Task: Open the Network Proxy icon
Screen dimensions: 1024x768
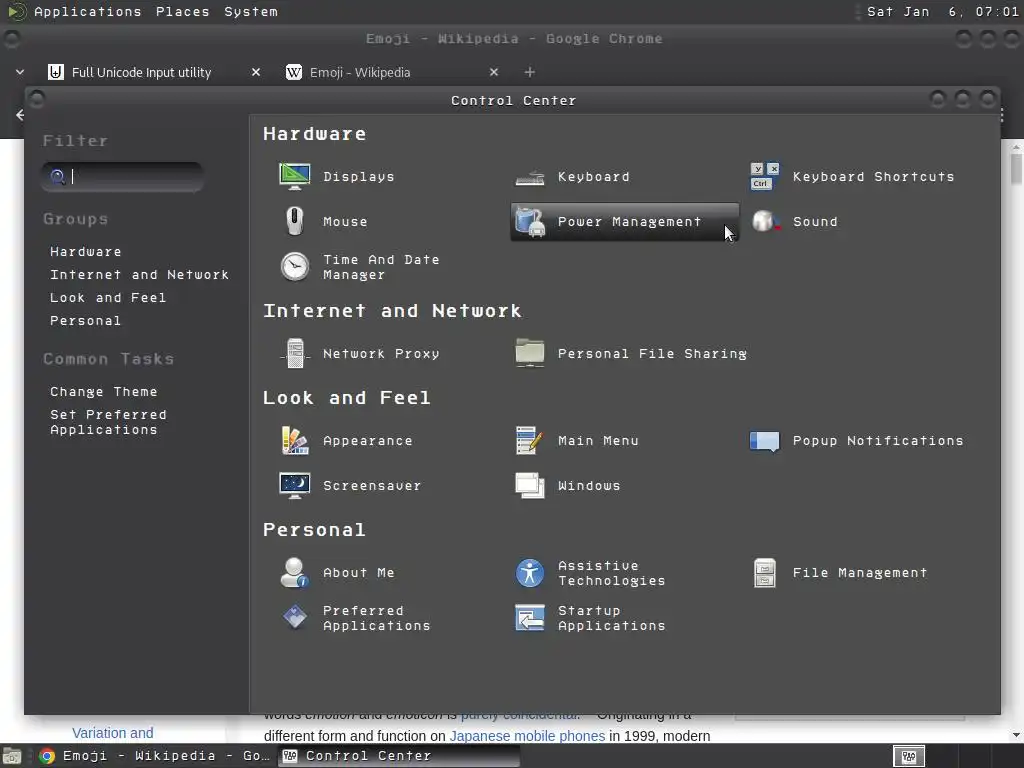Action: [295, 353]
